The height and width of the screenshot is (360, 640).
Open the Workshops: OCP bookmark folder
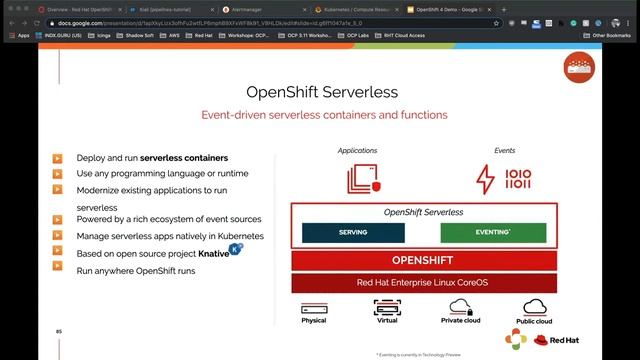(244, 36)
